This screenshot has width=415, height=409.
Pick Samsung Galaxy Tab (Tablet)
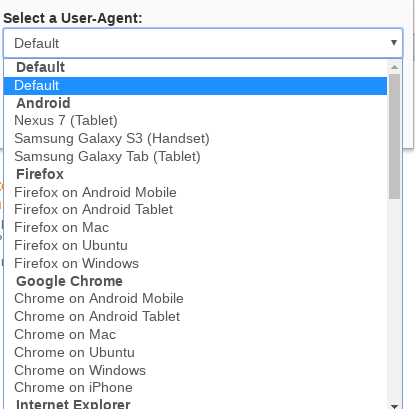pos(195,157)
